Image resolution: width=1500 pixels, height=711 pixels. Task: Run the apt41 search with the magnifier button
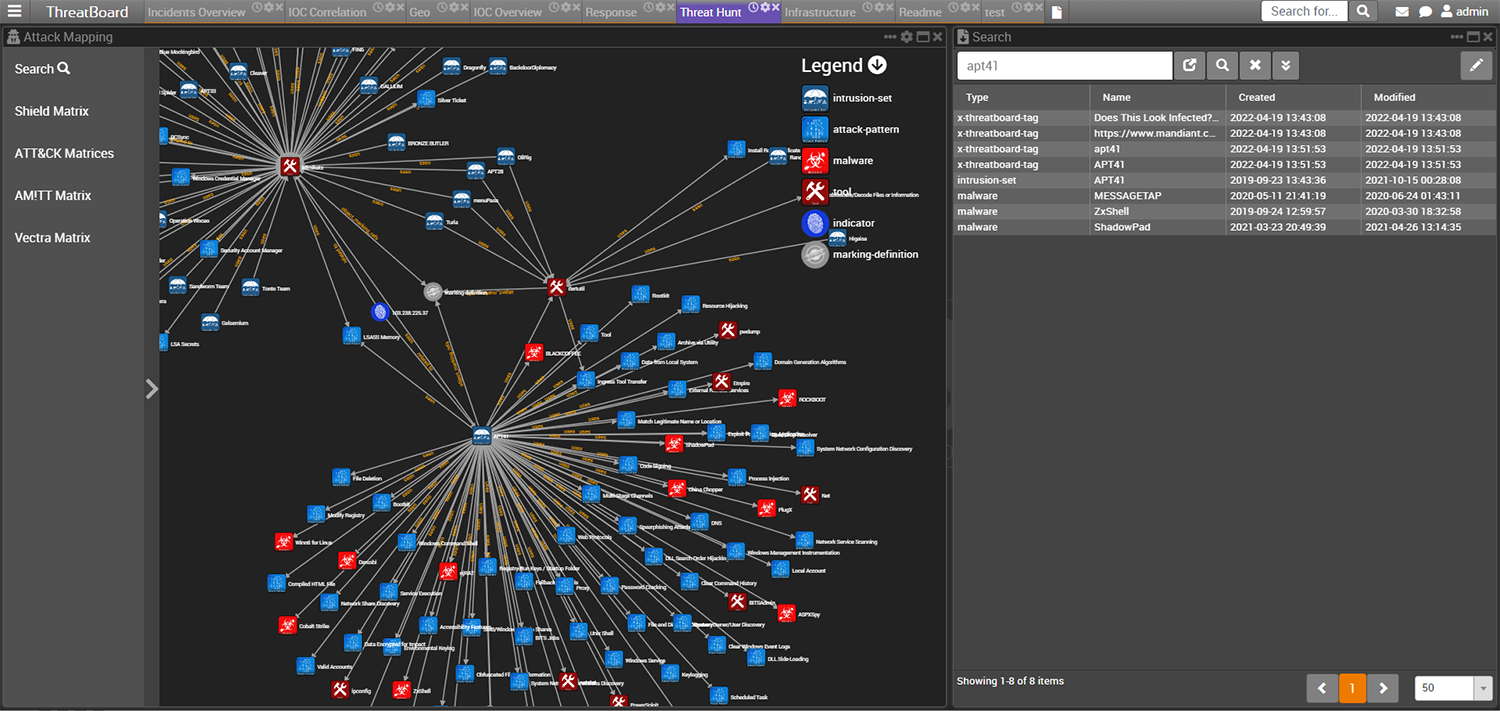[x=1222, y=65]
